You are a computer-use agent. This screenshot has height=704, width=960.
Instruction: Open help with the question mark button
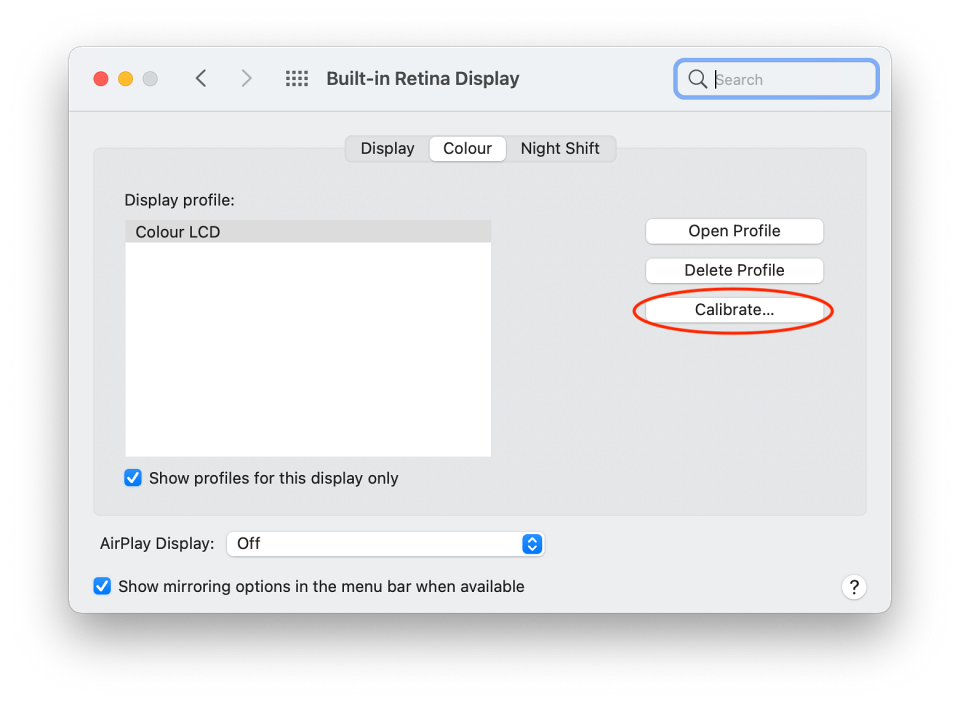pos(853,587)
